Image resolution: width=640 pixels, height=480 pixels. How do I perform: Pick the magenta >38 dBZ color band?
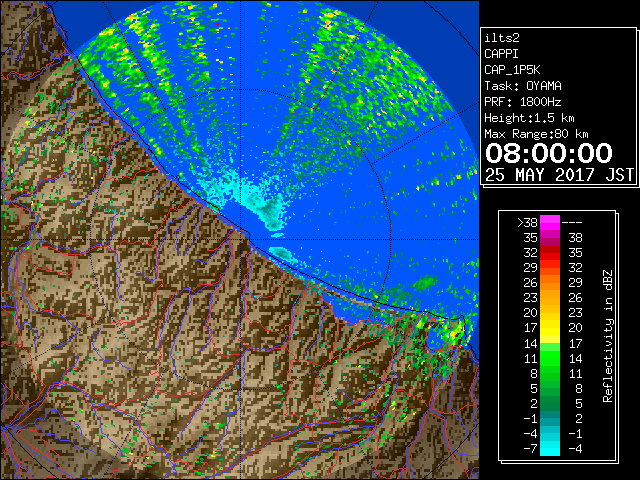tap(550, 223)
